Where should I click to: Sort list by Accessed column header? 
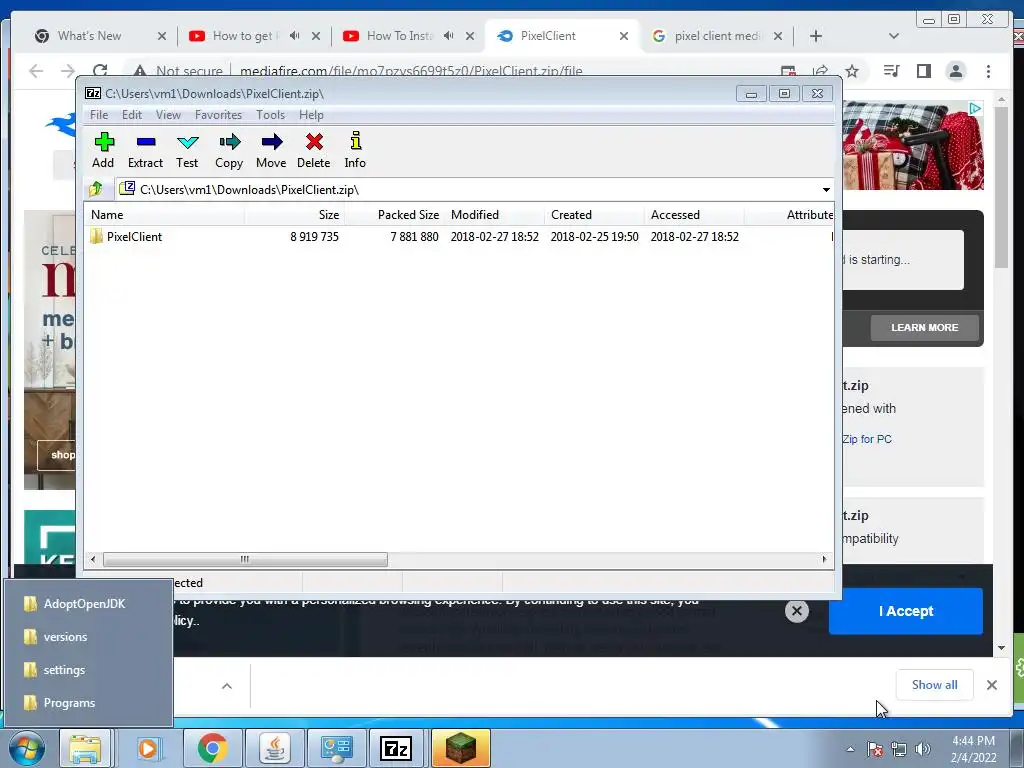(x=694, y=215)
